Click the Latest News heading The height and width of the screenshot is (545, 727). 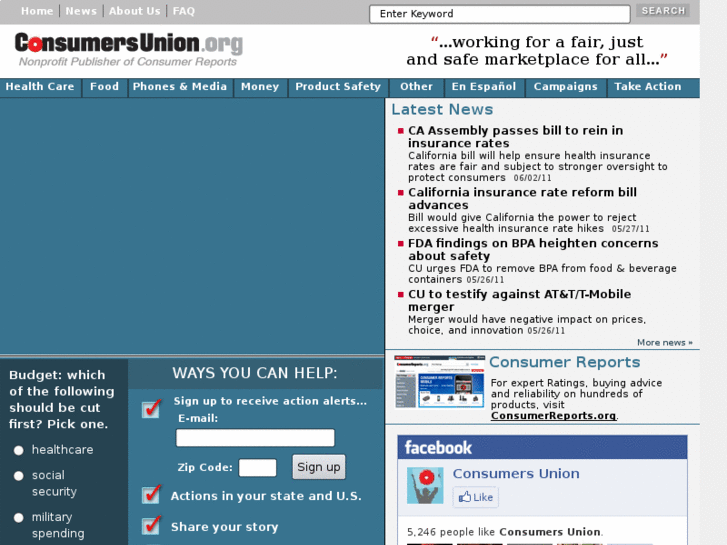tap(442, 109)
